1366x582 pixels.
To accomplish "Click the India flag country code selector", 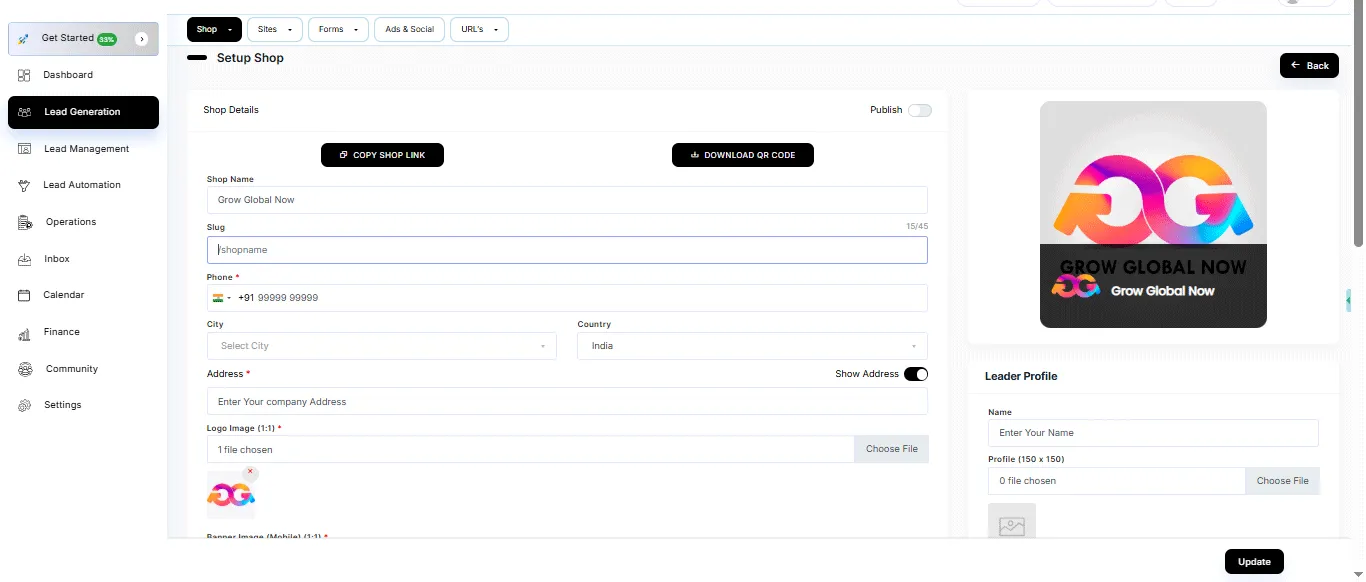I will tap(222, 298).
